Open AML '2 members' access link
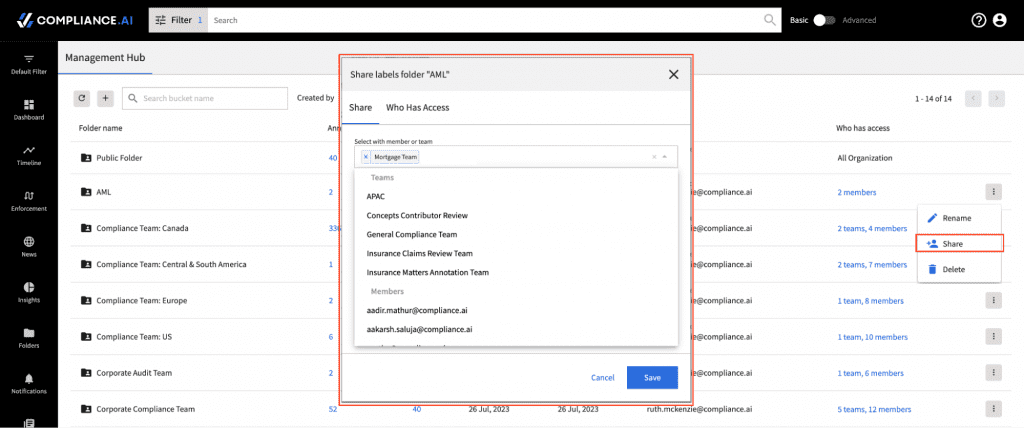This screenshot has width=1024, height=428. [856, 192]
